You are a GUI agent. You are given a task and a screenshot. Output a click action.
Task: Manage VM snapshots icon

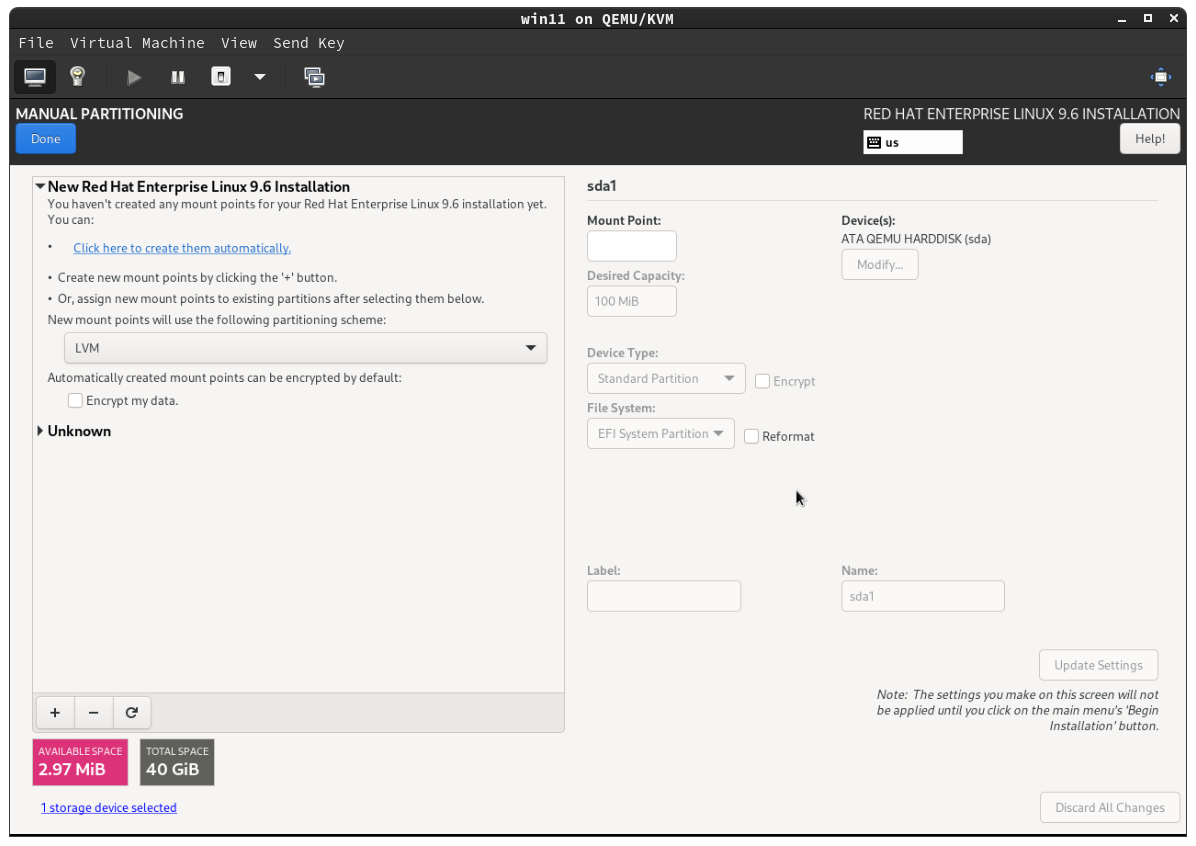coord(314,77)
